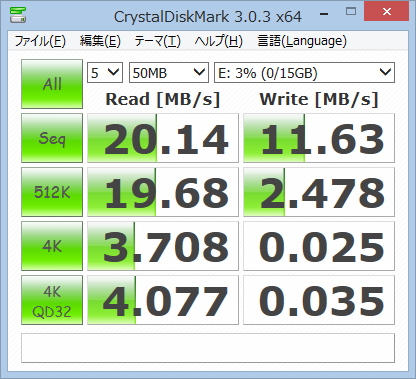Click the Write [MB/s] column header
The height and width of the screenshot is (379, 416).
[x=319, y=99]
